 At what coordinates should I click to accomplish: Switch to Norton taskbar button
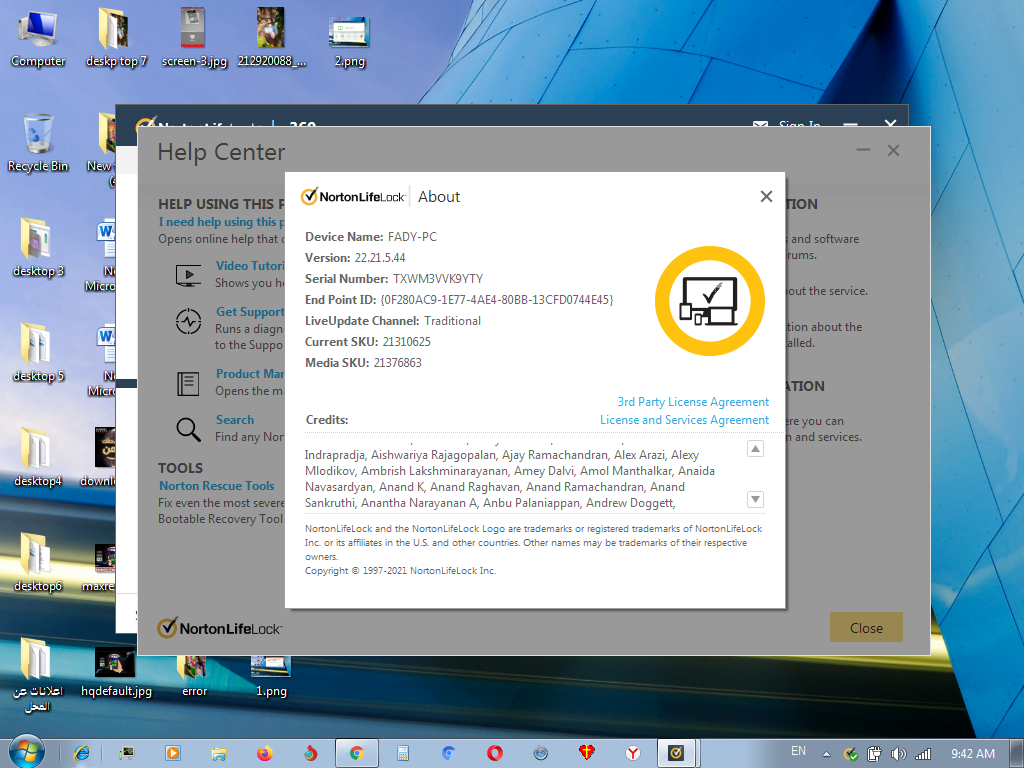tap(677, 753)
